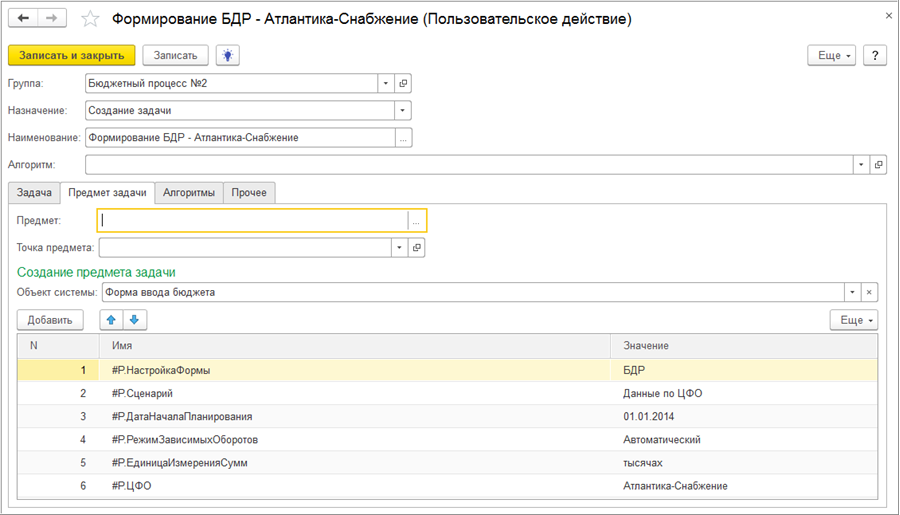The height and width of the screenshot is (515, 900).
Task: Open help with the question mark button
Action: click(874, 56)
